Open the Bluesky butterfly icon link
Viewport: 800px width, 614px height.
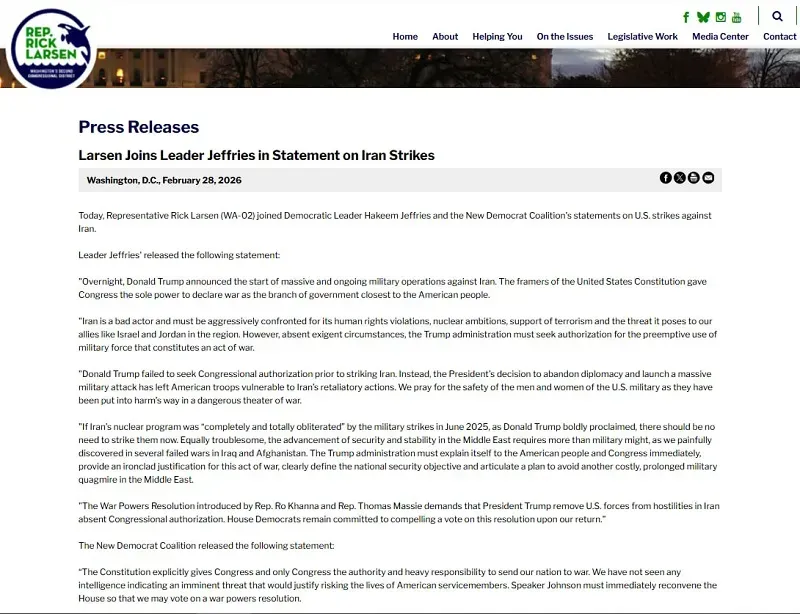[703, 17]
